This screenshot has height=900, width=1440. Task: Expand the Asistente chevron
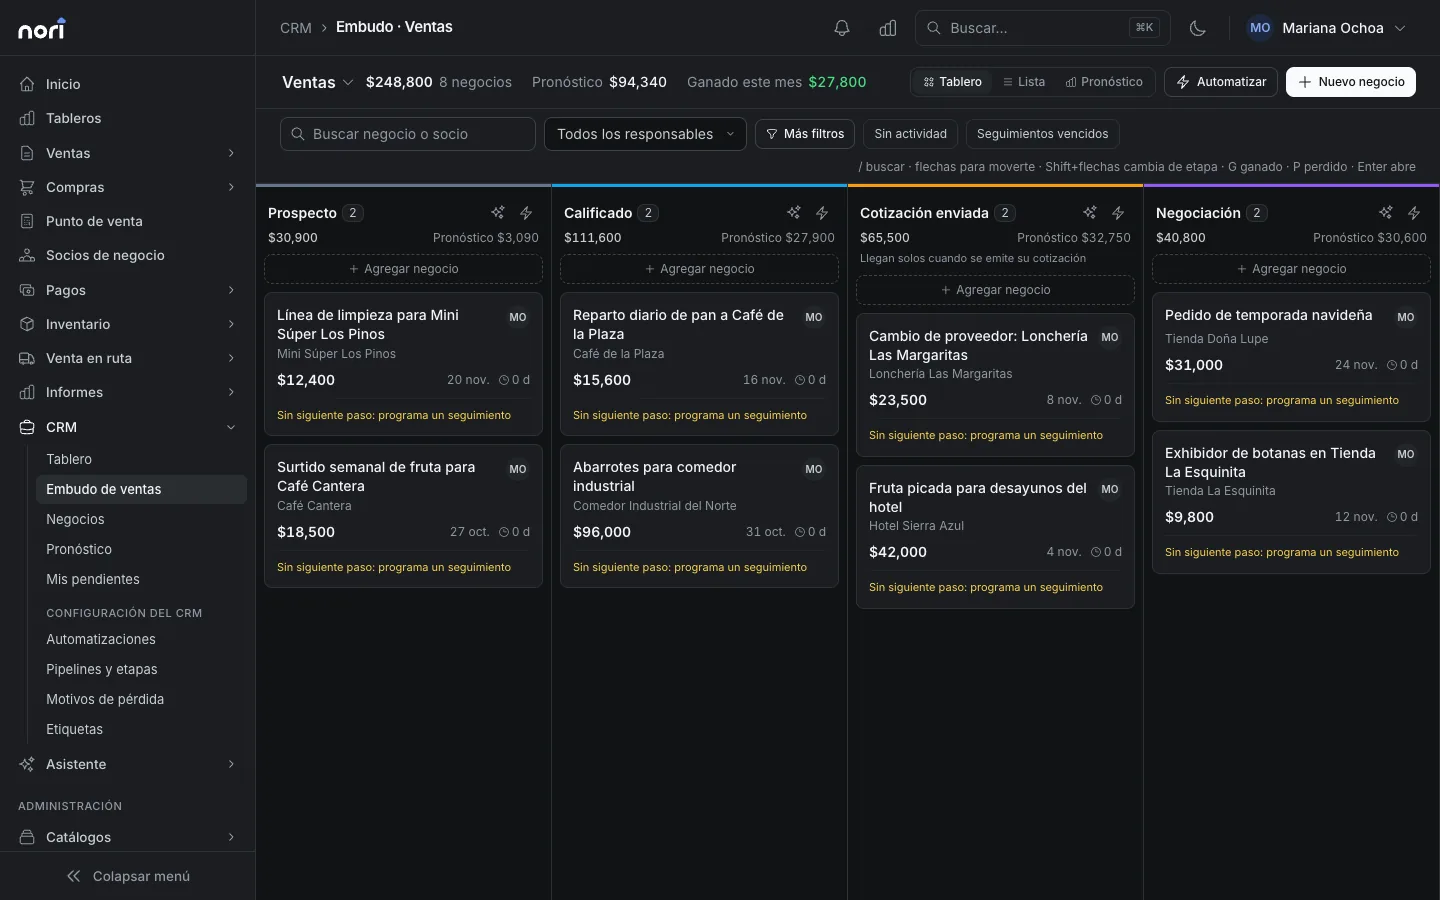pyautogui.click(x=231, y=764)
